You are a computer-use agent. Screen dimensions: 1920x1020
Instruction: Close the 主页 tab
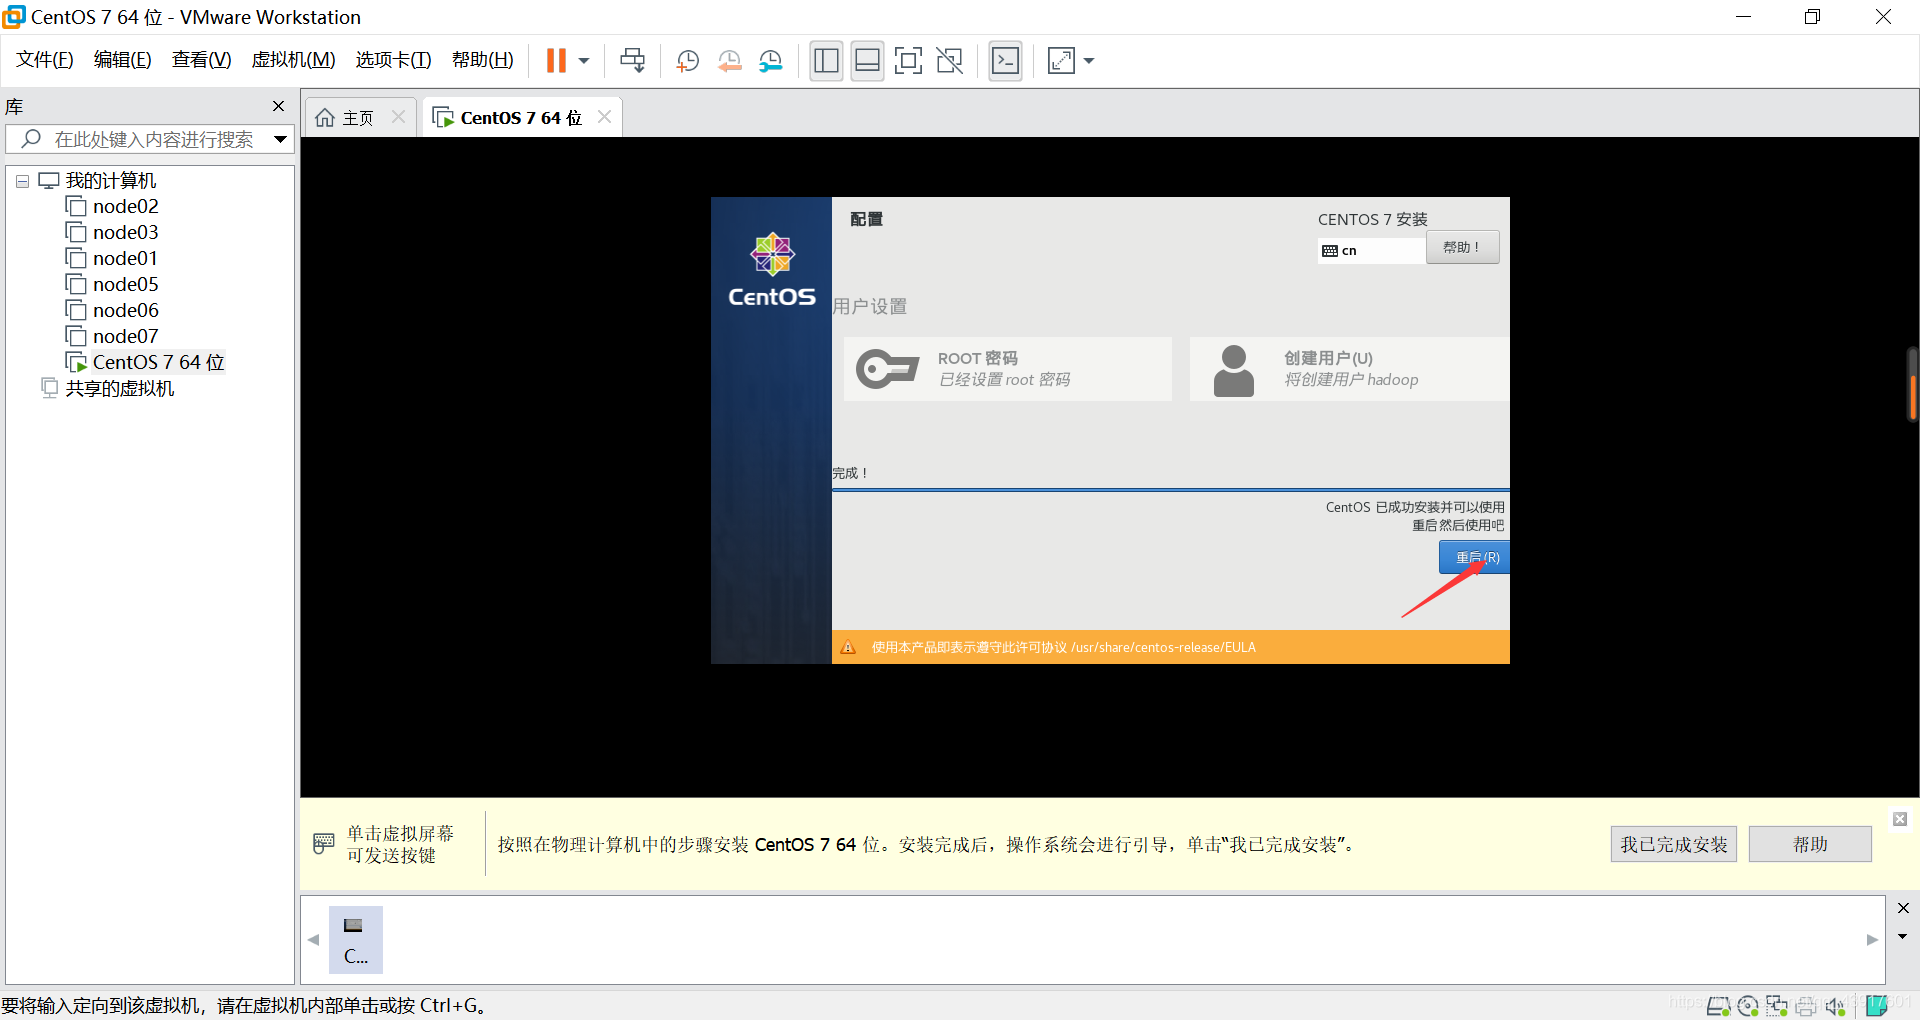click(x=398, y=117)
